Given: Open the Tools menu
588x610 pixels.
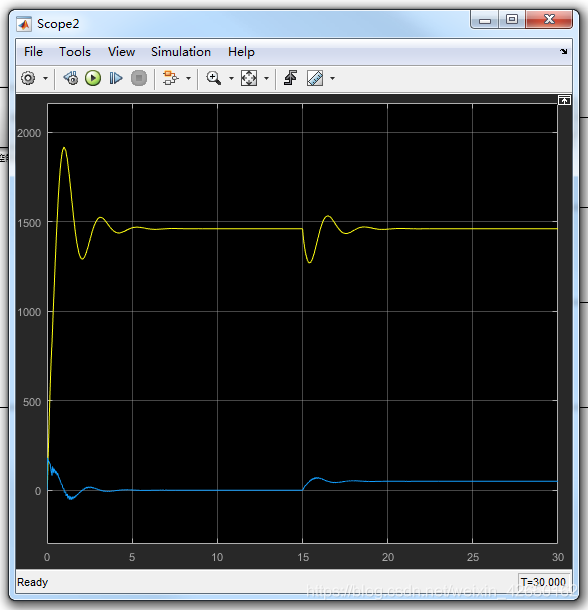Looking at the screenshot, I should tap(75, 52).
